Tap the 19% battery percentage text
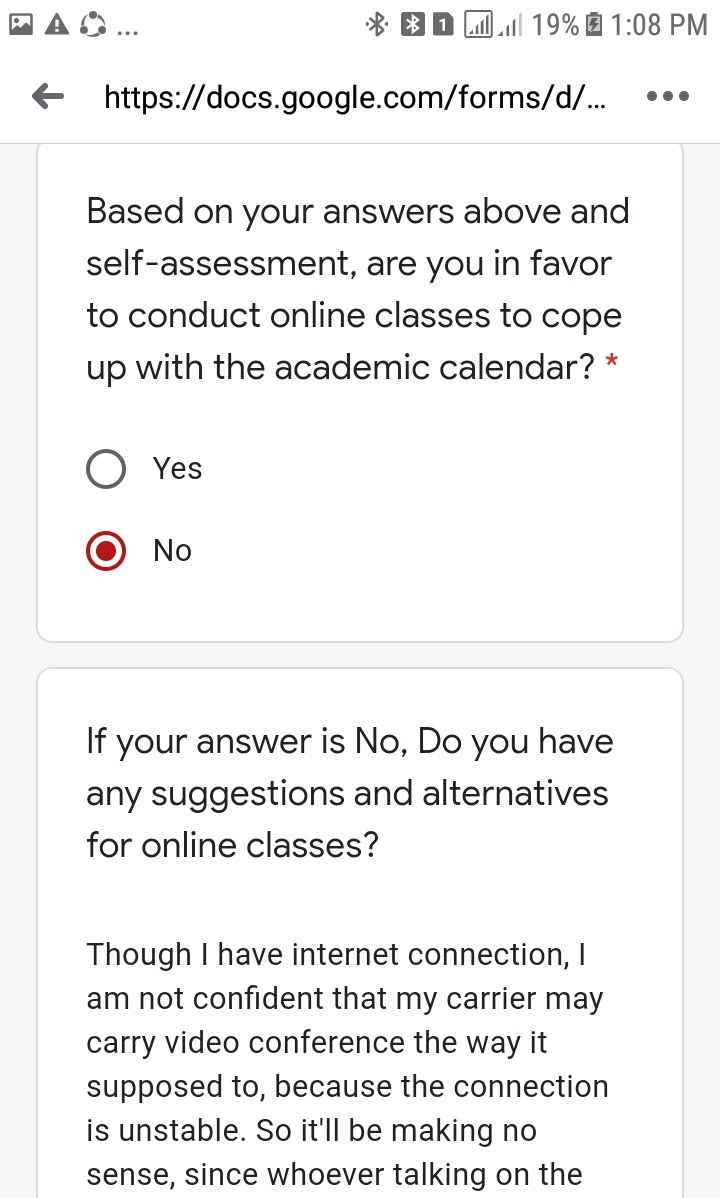 (x=556, y=25)
